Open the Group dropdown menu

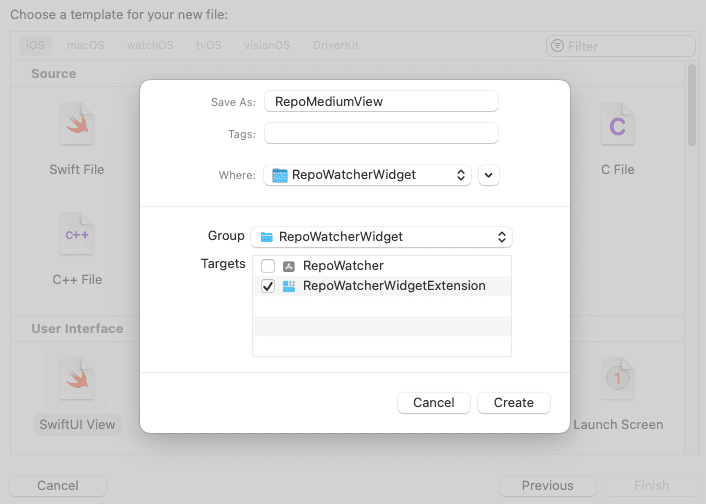381,237
